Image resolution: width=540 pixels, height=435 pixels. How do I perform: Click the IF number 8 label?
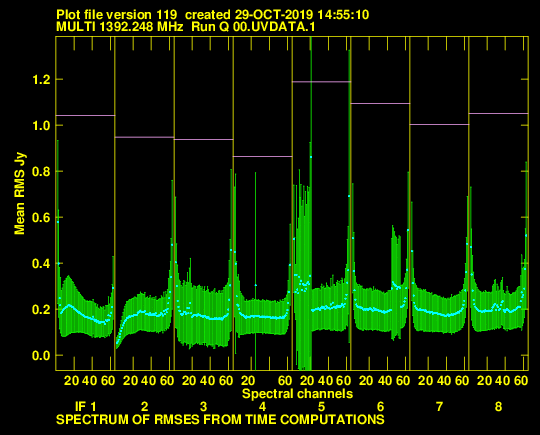pyautogui.click(x=498, y=407)
